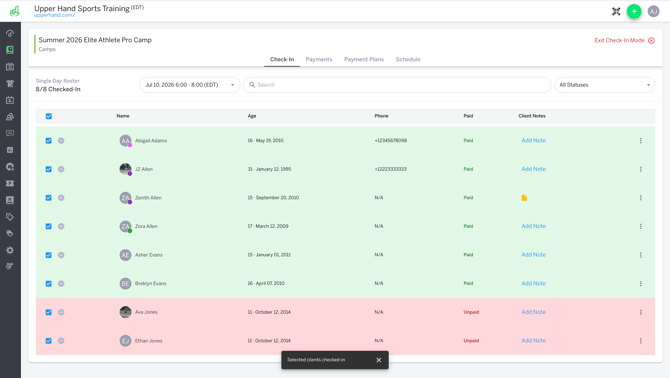Dismiss the checked-in notification toast
Image resolution: width=670 pixels, height=378 pixels.
coord(379,360)
